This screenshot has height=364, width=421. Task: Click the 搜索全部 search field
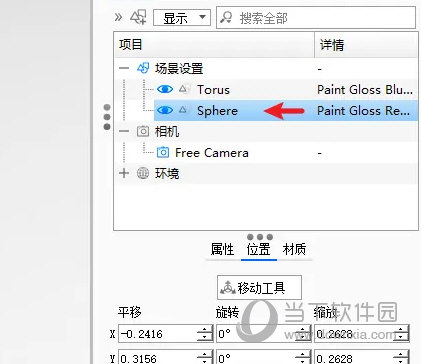(x=316, y=18)
